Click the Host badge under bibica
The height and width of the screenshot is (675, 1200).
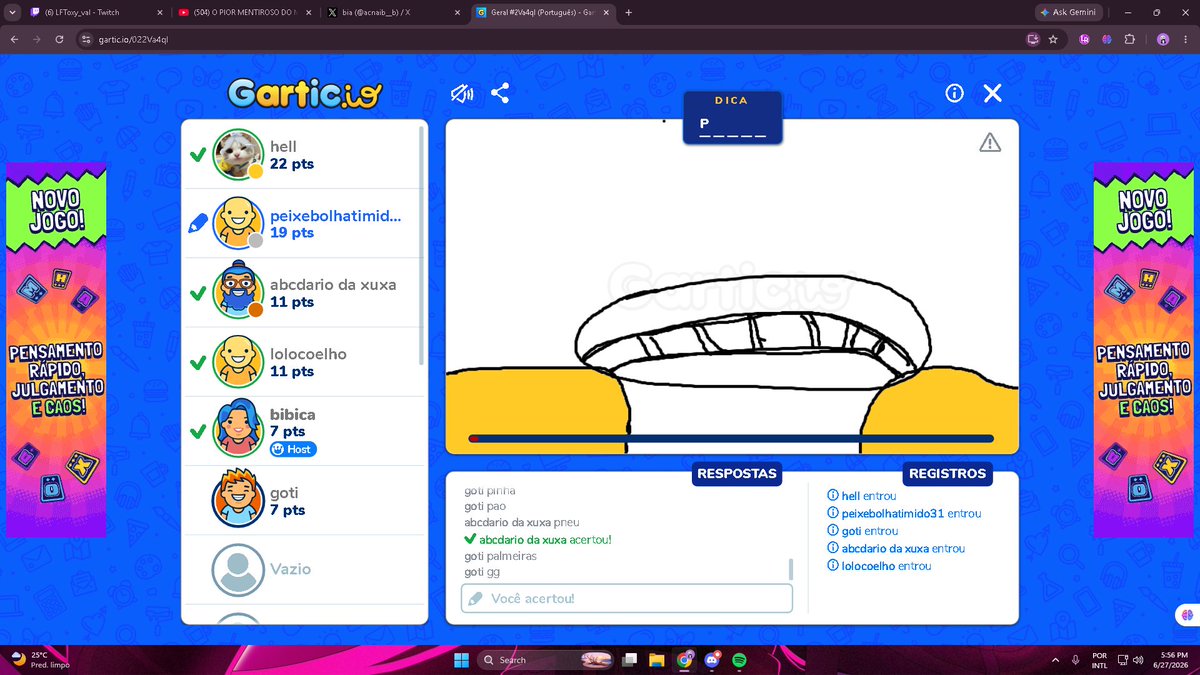tap(293, 449)
